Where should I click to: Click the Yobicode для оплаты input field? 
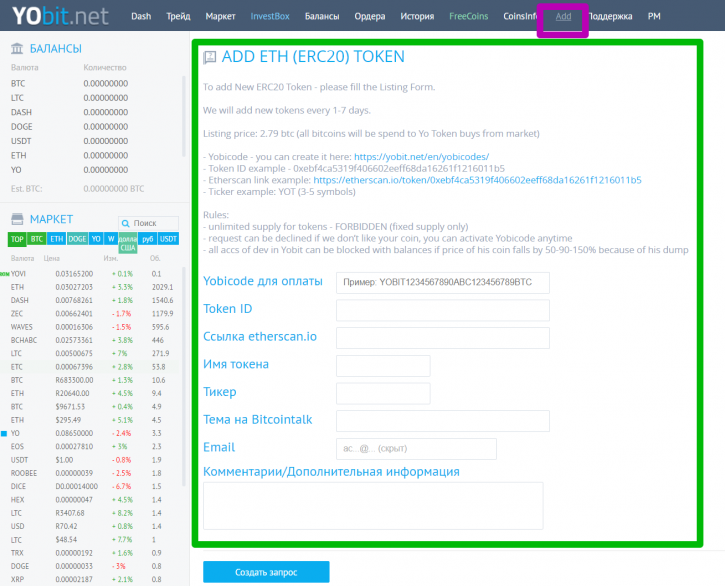point(442,283)
